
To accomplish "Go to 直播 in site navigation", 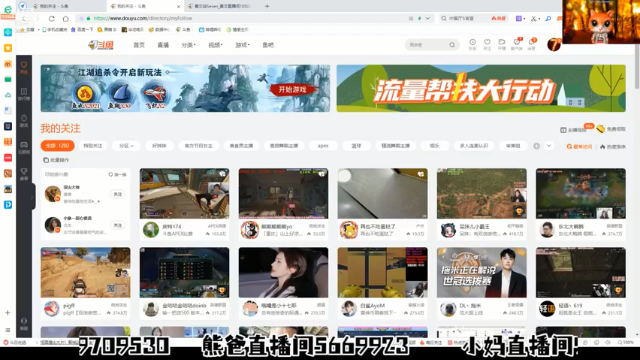I will (163, 45).
